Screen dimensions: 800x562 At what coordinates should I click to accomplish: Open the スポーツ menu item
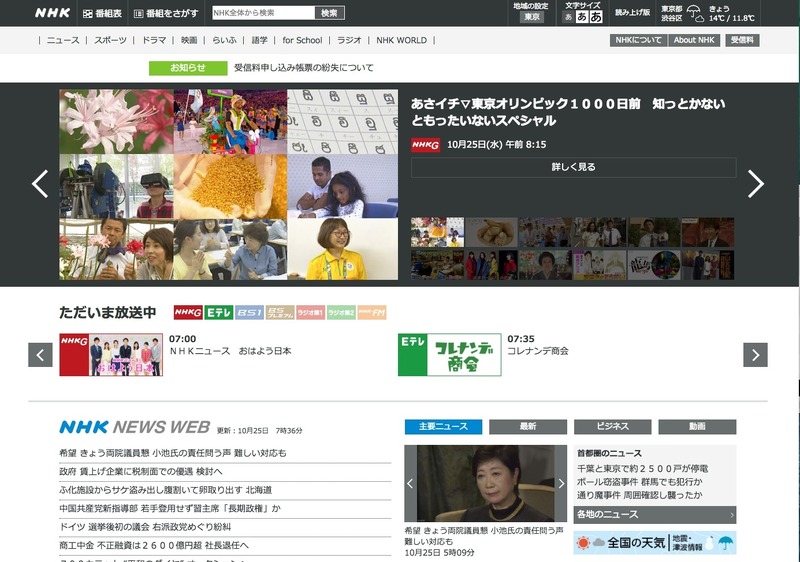click(110, 41)
